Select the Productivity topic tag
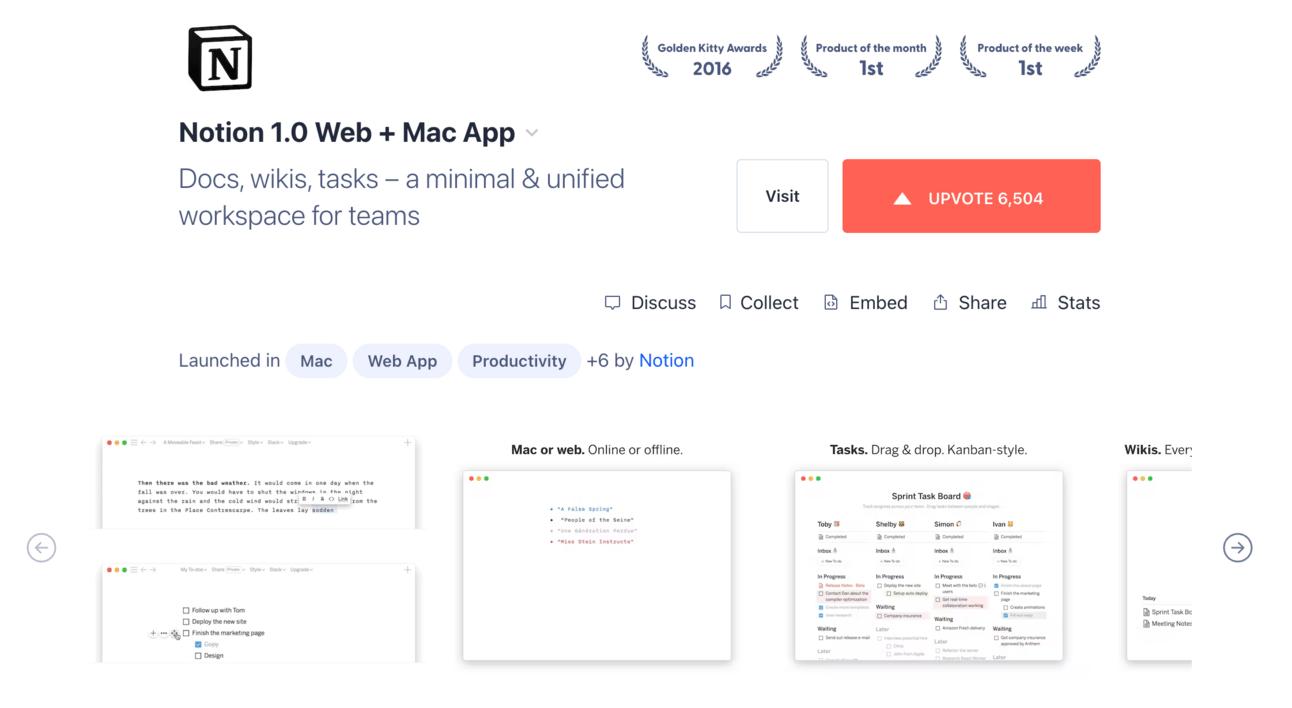The height and width of the screenshot is (708, 1292). [519, 361]
